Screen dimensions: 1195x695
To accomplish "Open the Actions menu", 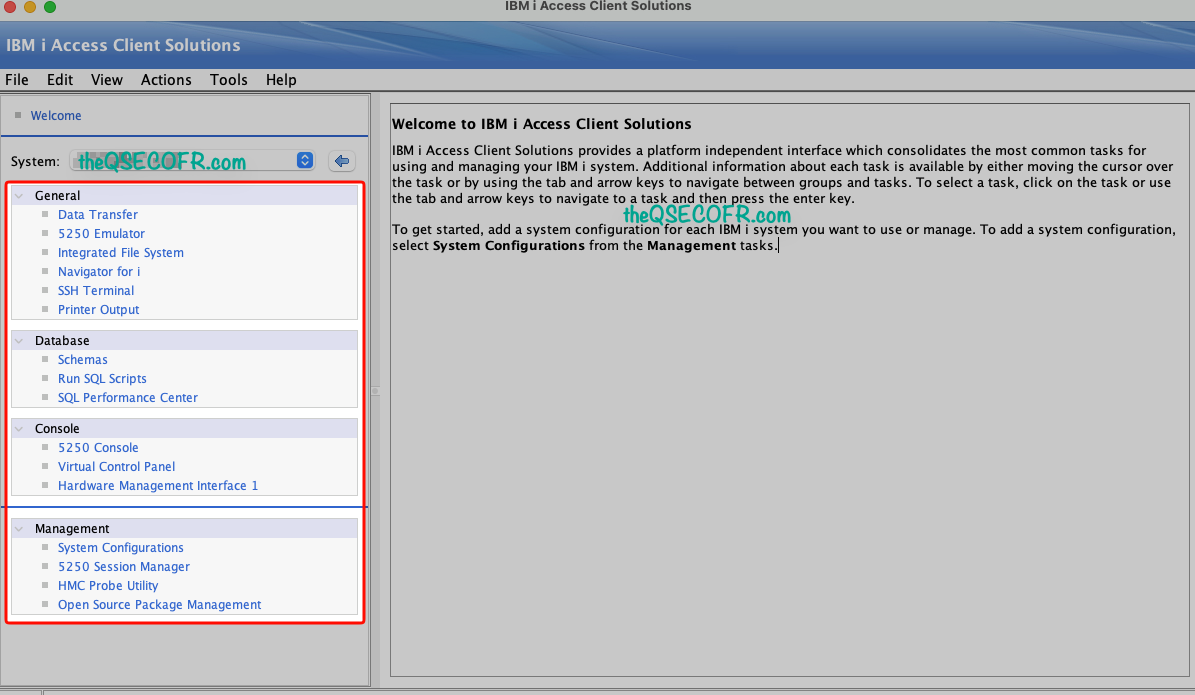I will [x=166, y=80].
